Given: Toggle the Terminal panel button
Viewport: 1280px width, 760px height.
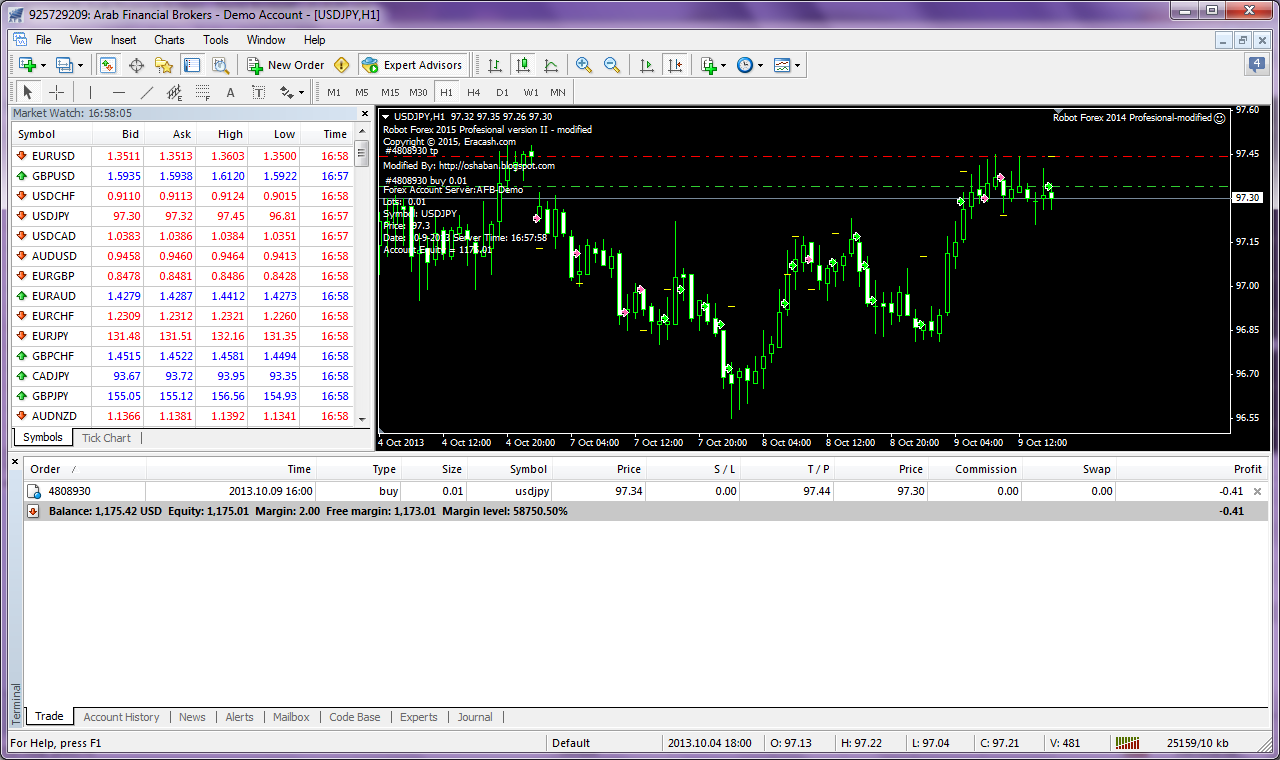Looking at the screenshot, I should tap(192, 65).
